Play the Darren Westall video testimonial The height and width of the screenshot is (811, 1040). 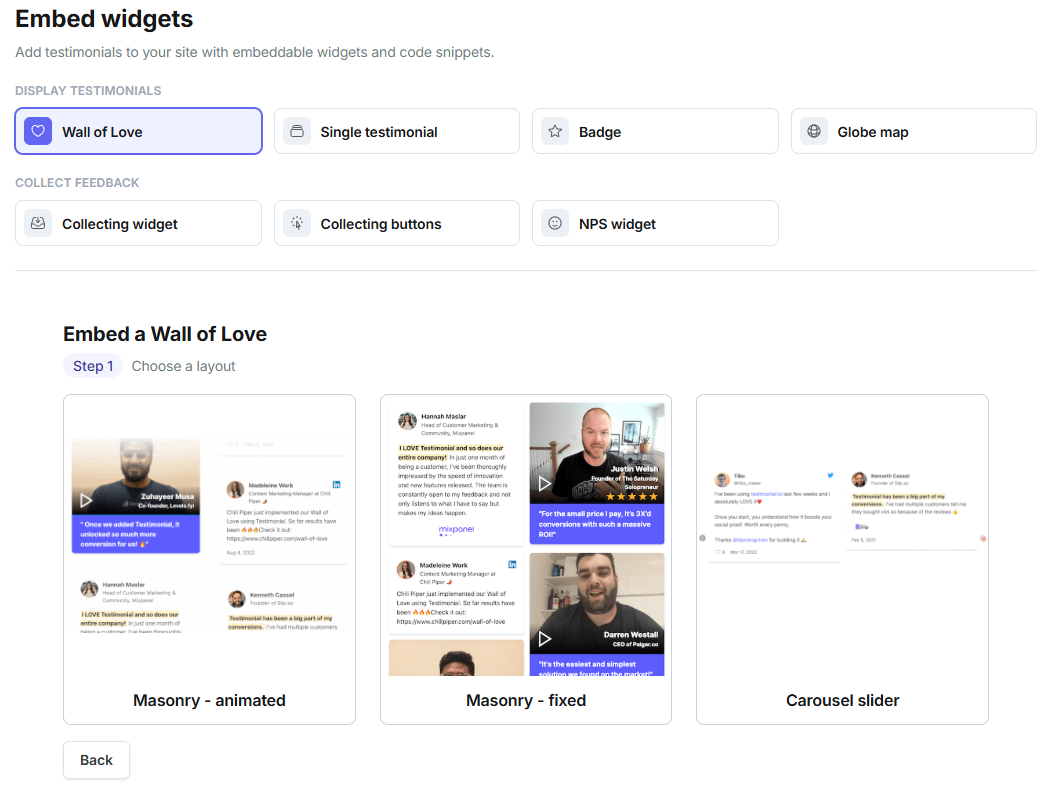545,639
